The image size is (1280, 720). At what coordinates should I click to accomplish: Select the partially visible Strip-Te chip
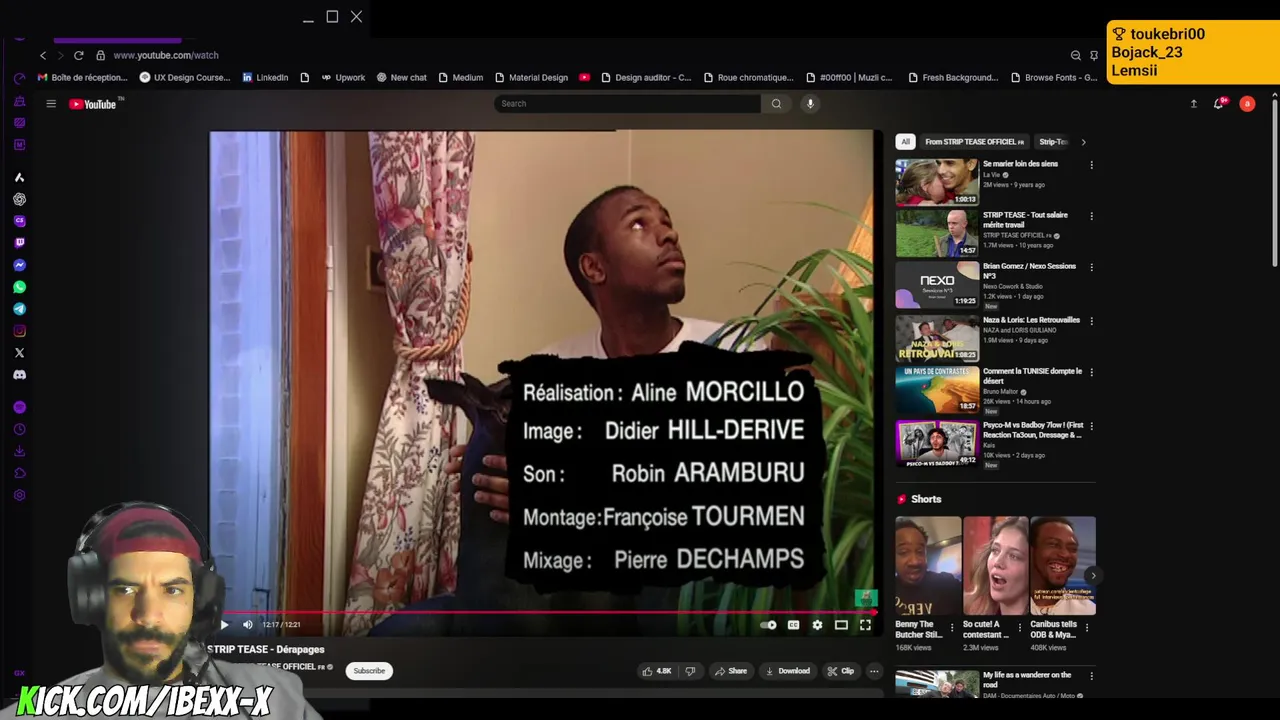tap(1052, 142)
